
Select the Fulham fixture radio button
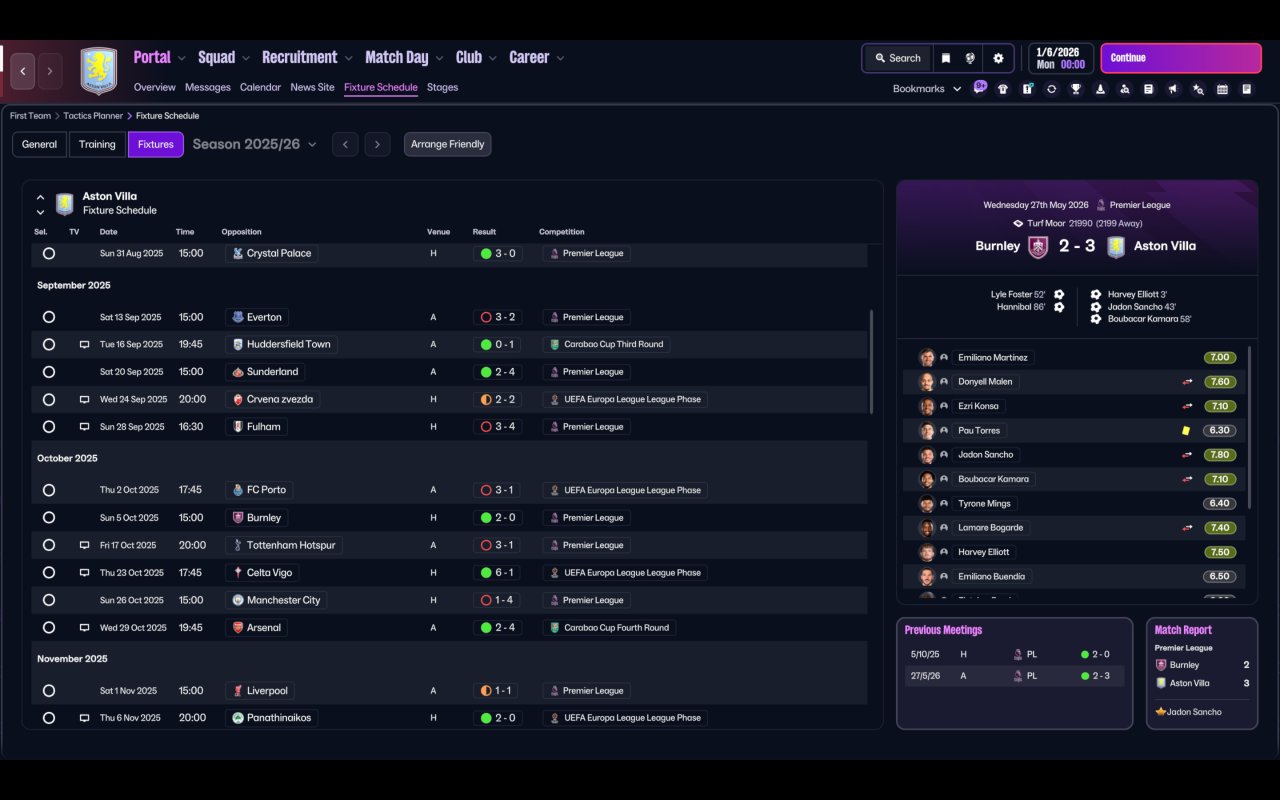pyautogui.click(x=49, y=427)
